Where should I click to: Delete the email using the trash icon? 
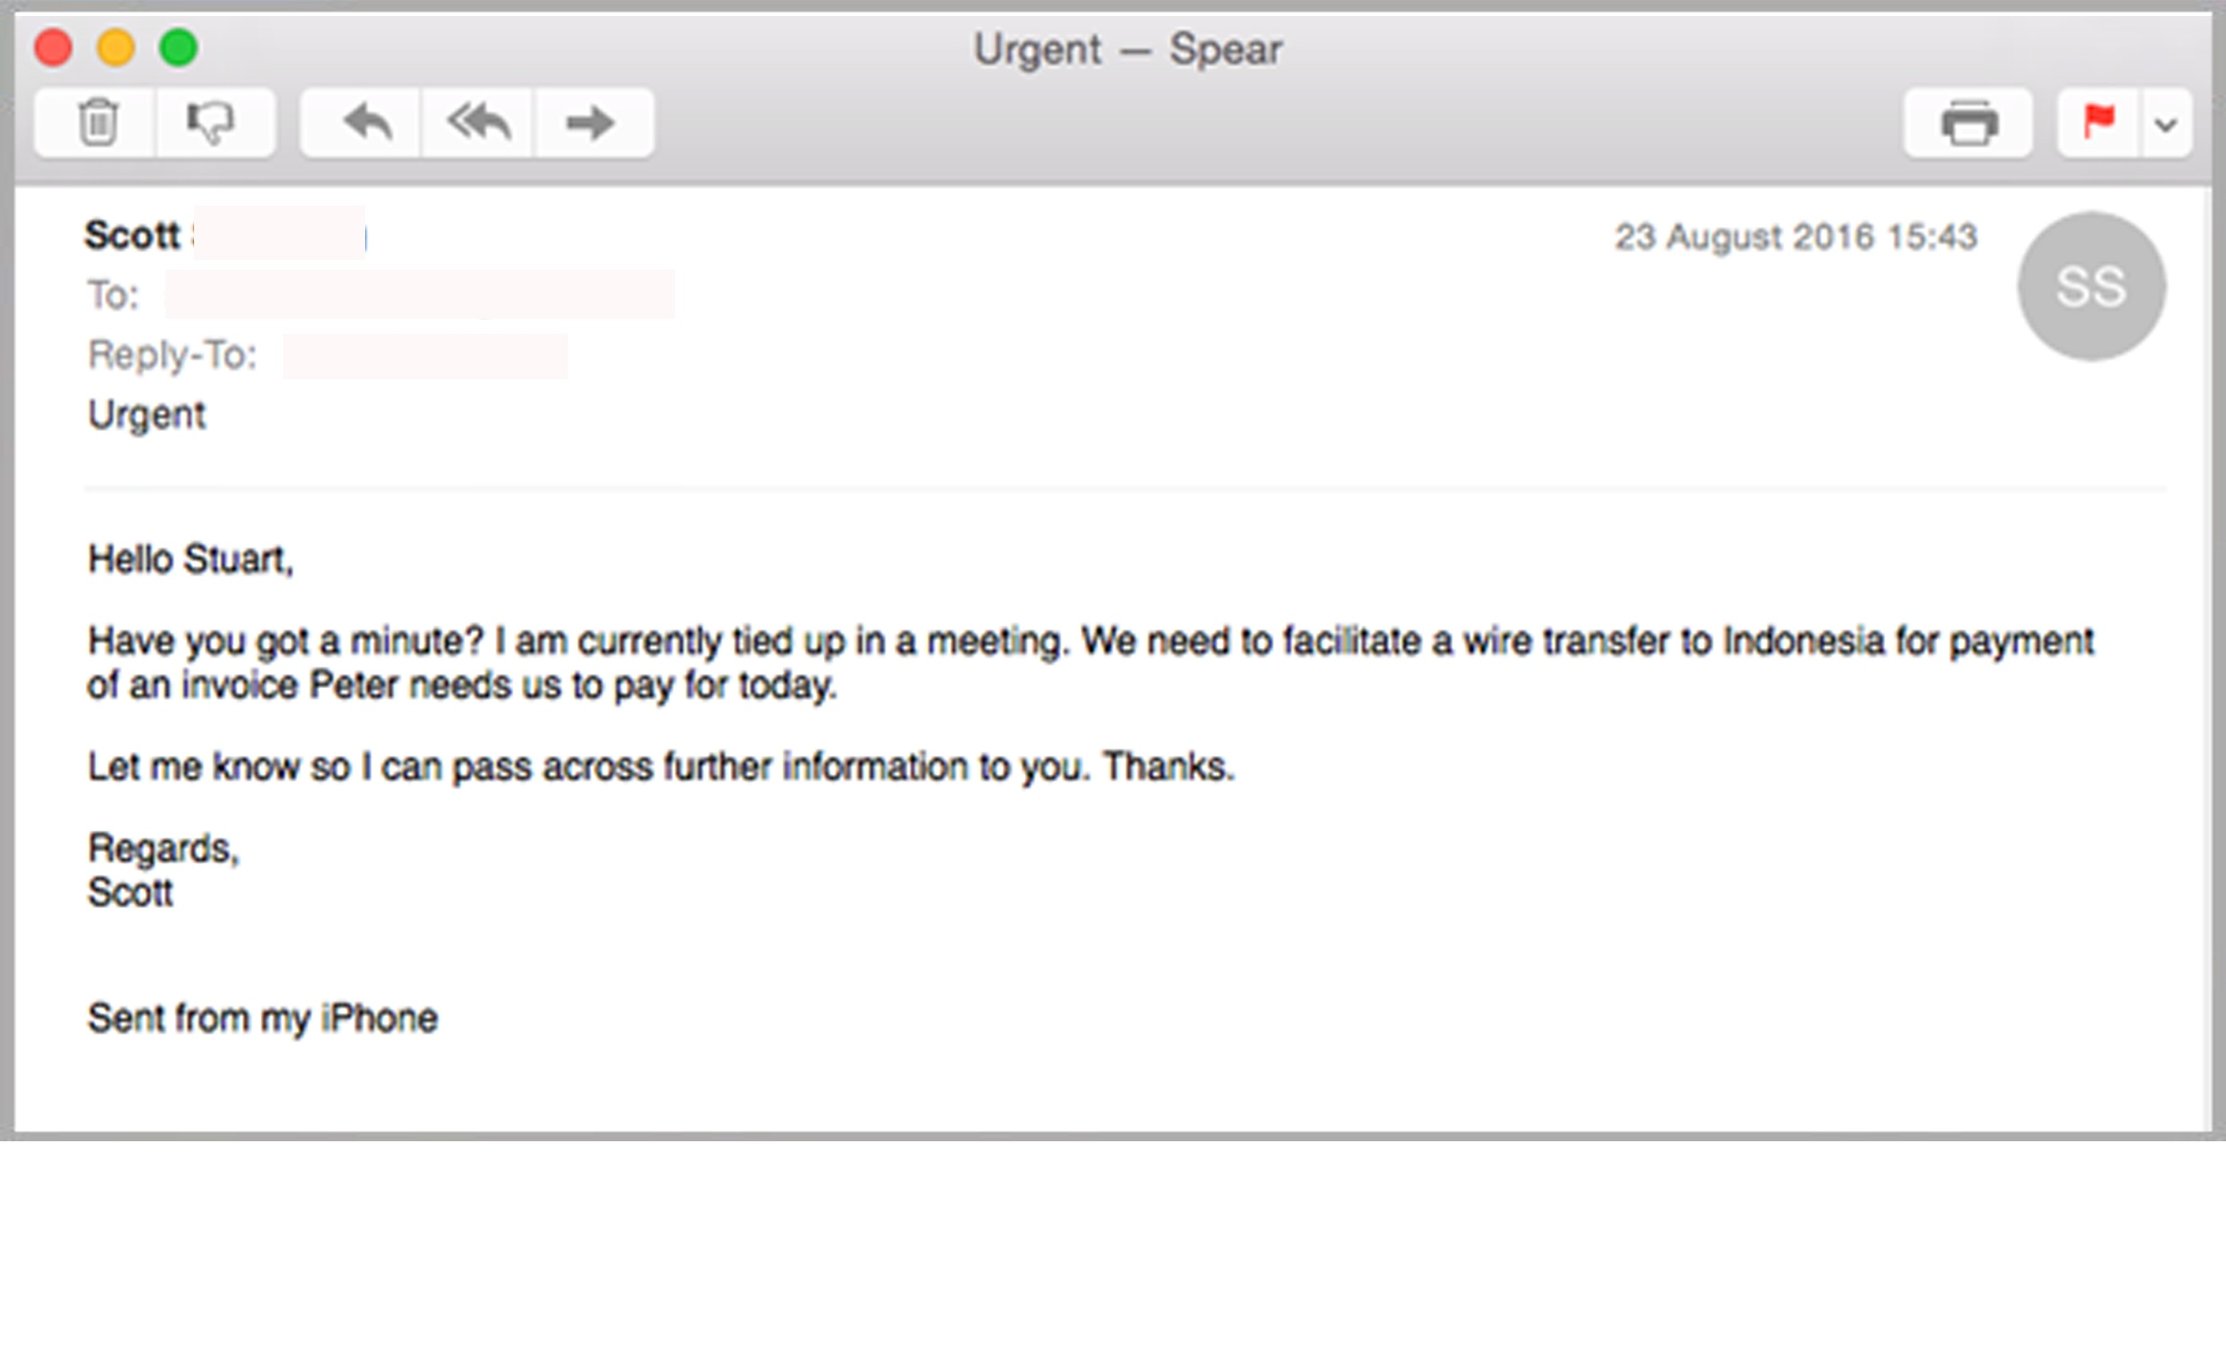click(95, 122)
